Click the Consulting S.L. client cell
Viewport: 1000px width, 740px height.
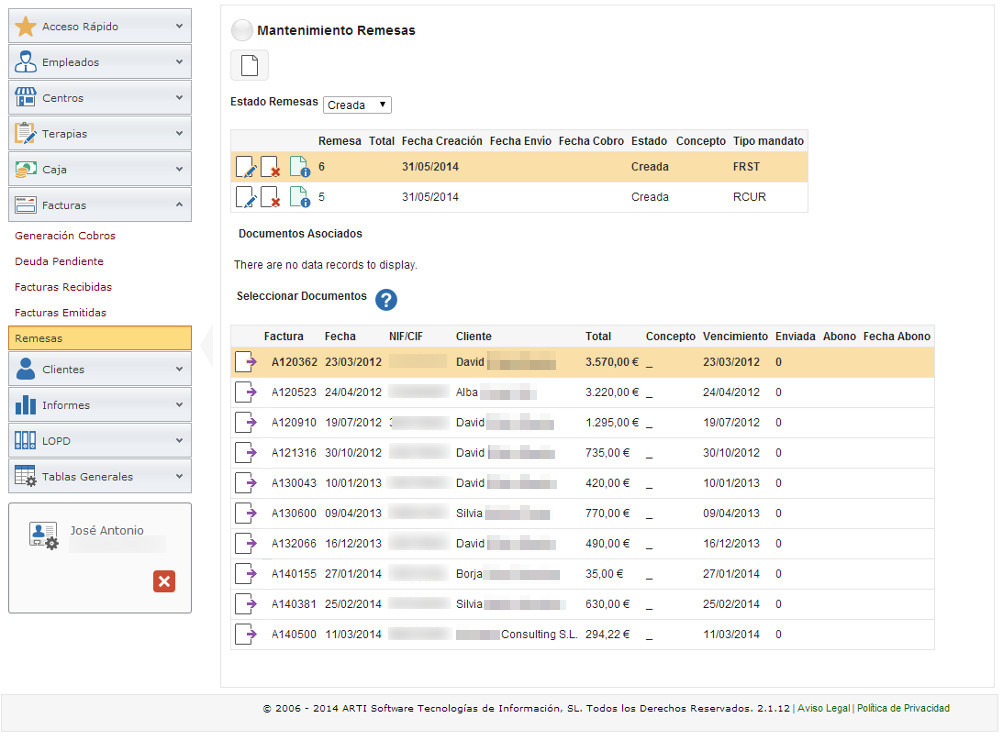[x=517, y=634]
